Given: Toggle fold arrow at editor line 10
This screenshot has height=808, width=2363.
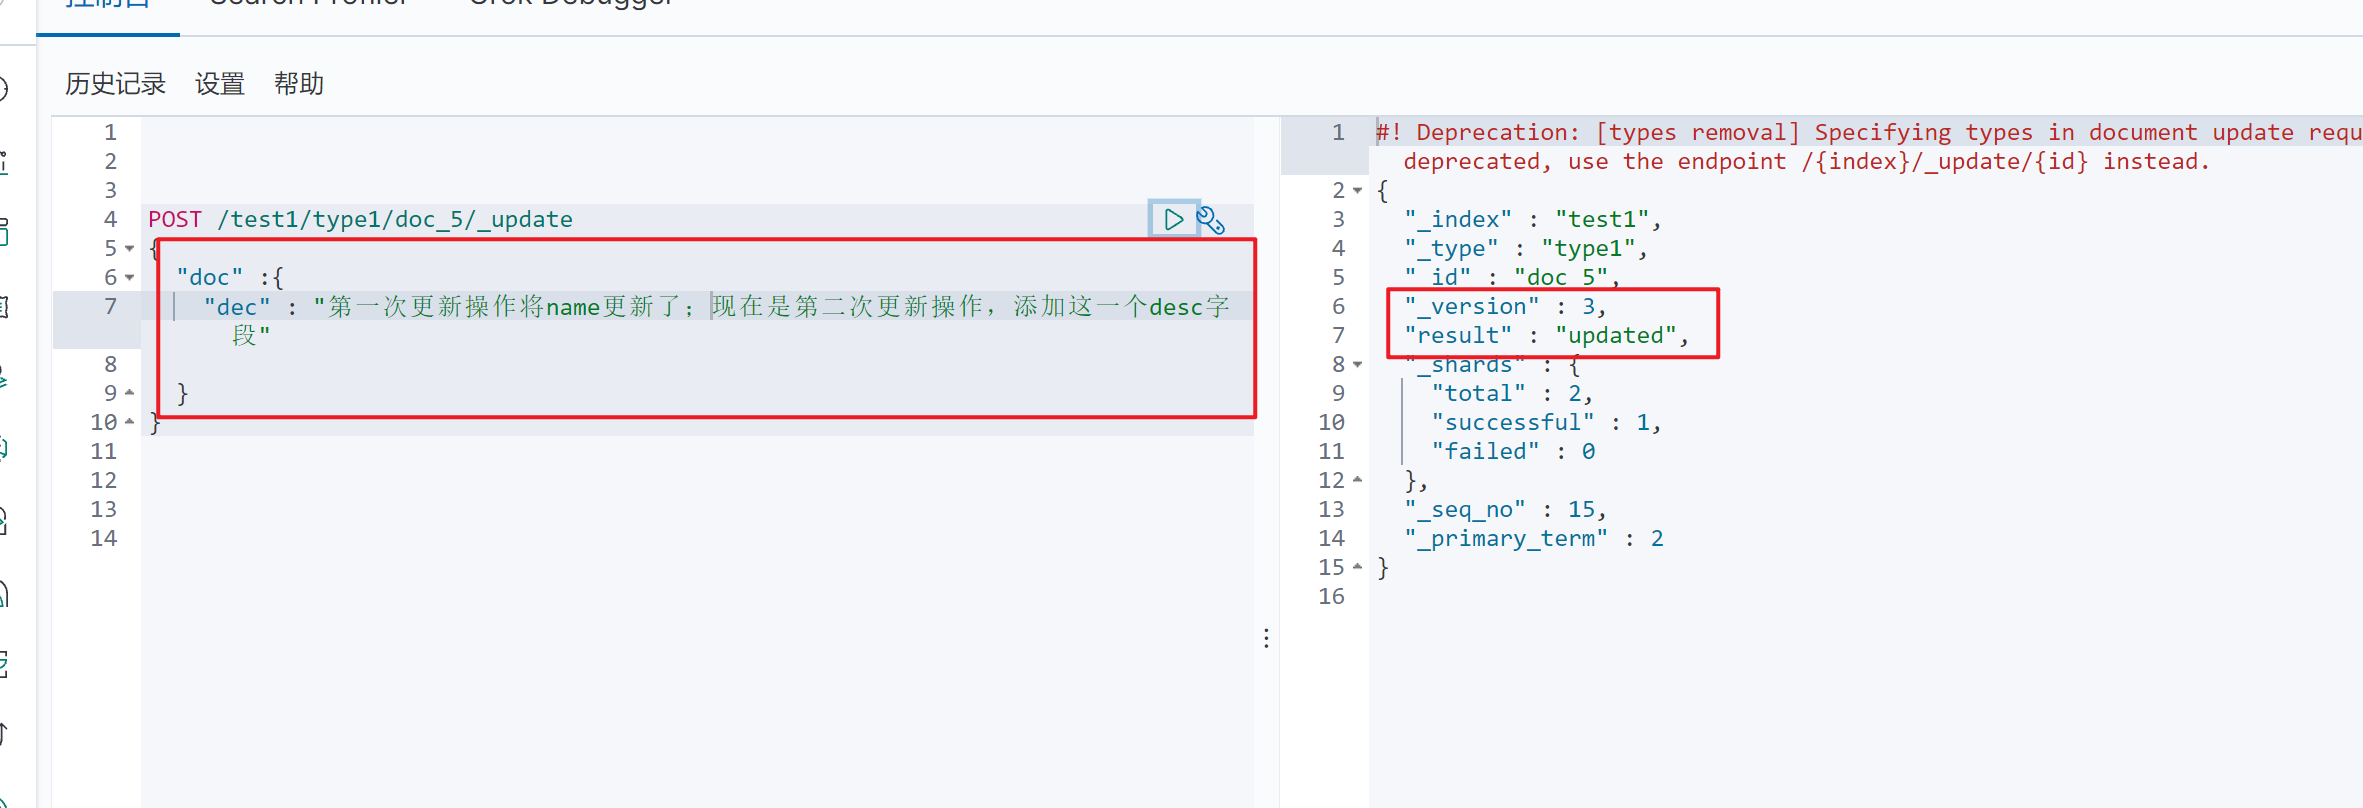Looking at the screenshot, I should point(130,422).
